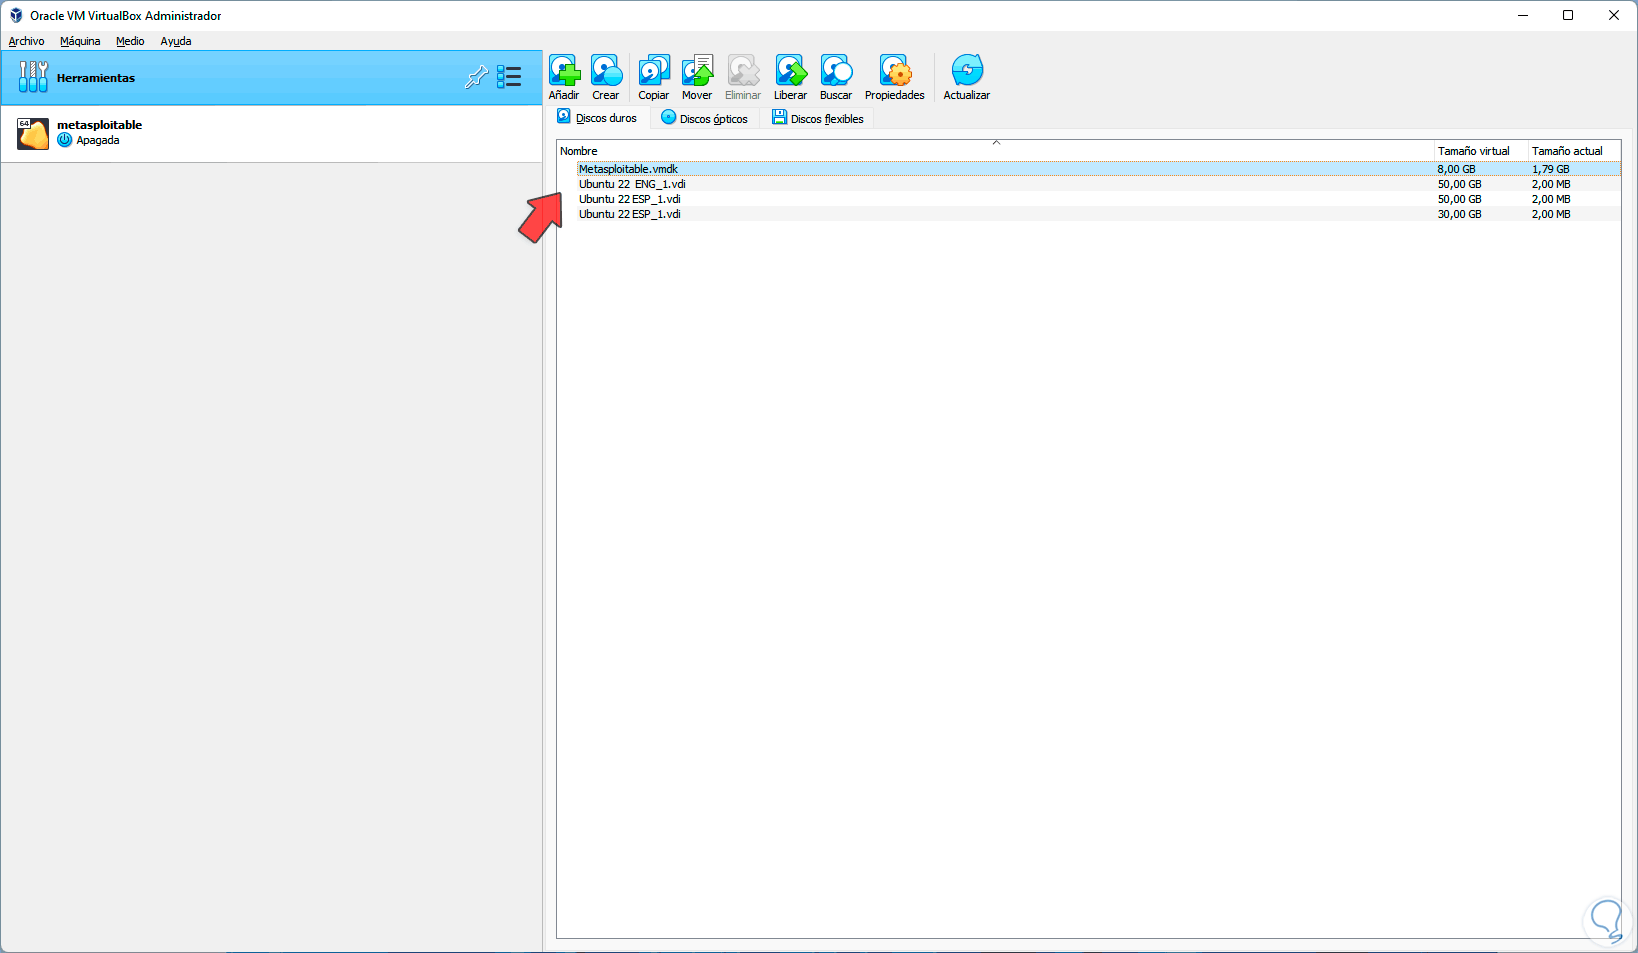
Task: Pin the Herramientas tools pane
Action: click(477, 77)
